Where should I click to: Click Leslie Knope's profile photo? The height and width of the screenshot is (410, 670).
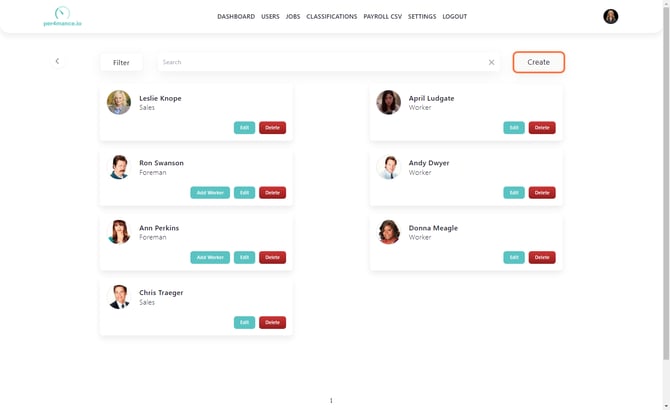119,102
